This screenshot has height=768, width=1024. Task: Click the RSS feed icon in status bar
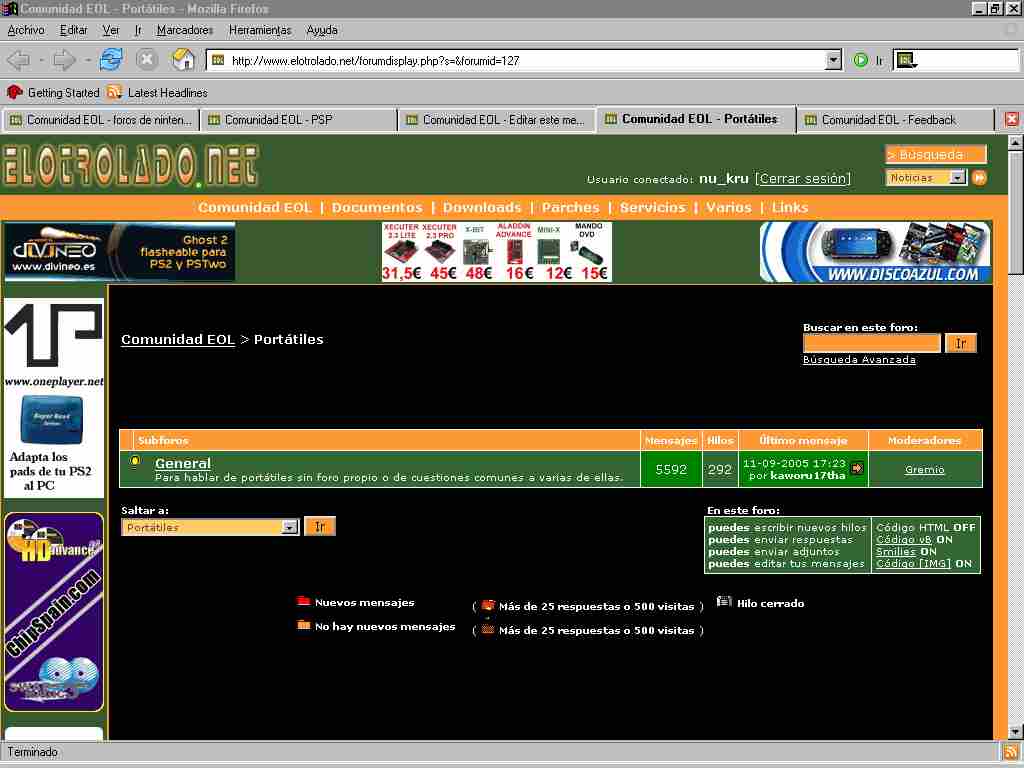1010,752
